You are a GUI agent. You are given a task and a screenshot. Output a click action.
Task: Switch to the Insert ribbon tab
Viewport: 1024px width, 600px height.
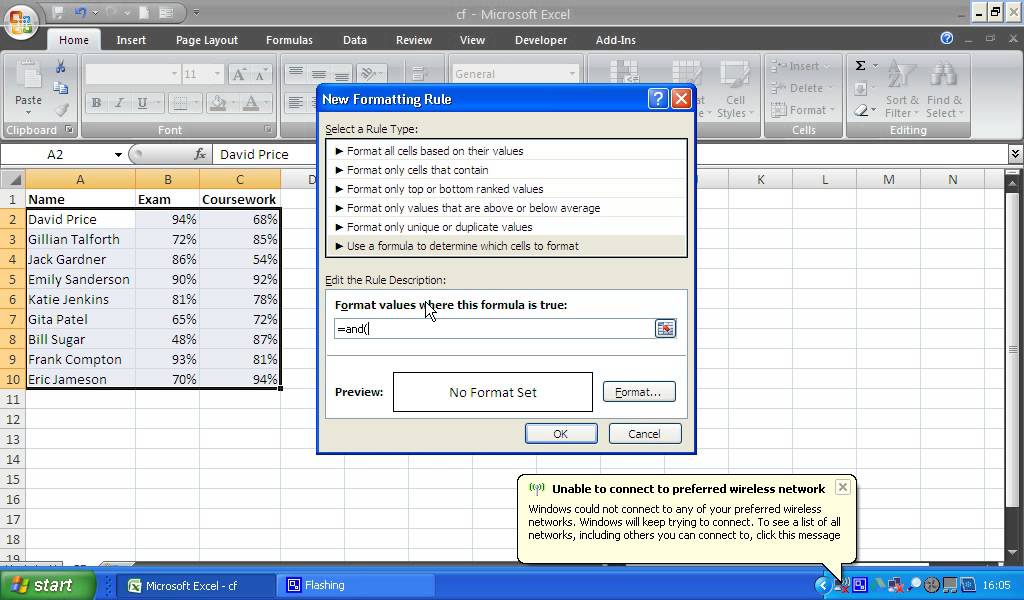[x=131, y=40]
